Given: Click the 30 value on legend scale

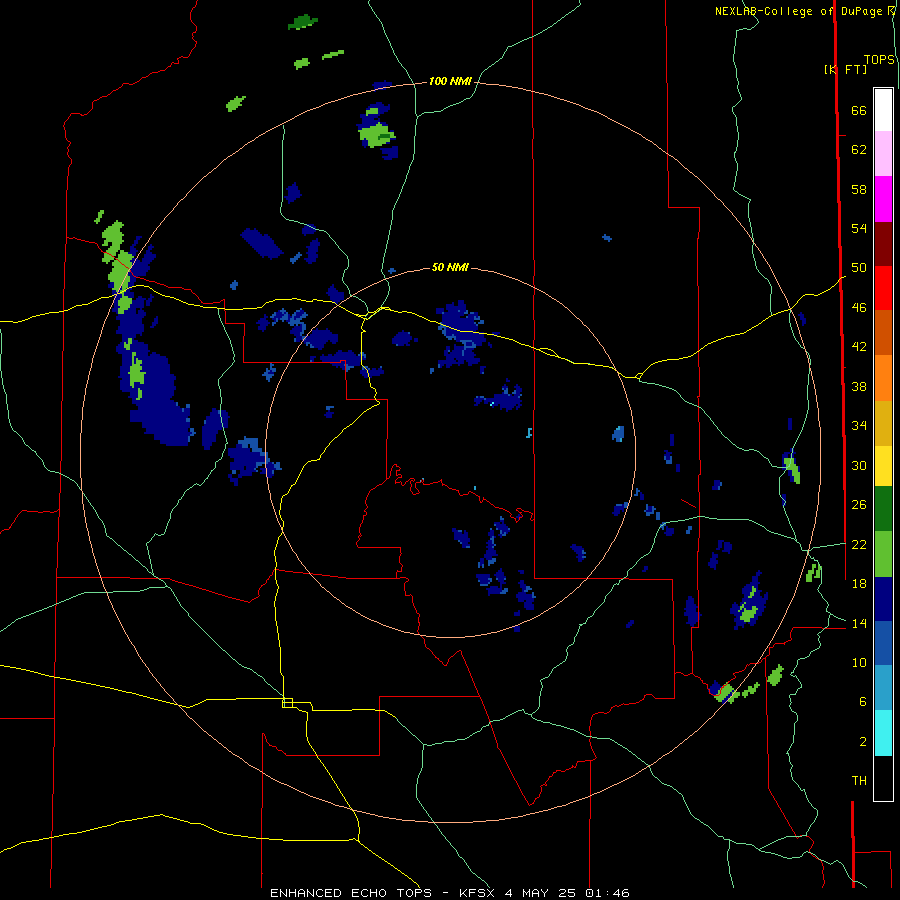Looking at the screenshot, I should click(x=859, y=465).
